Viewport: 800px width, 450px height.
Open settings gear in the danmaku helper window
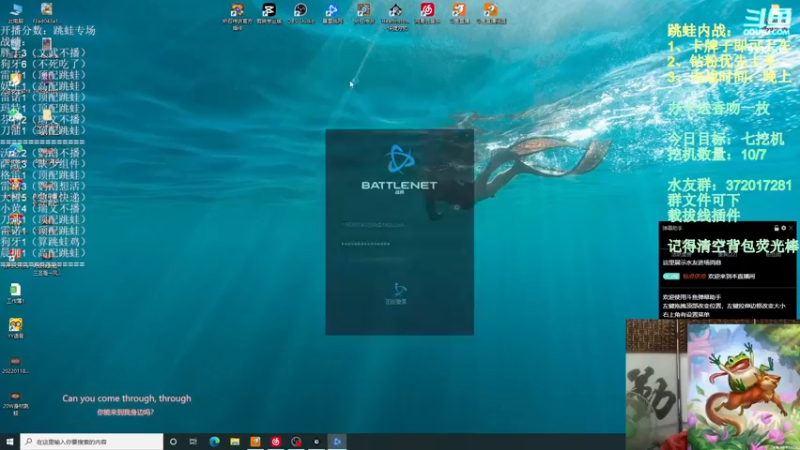coord(784,228)
